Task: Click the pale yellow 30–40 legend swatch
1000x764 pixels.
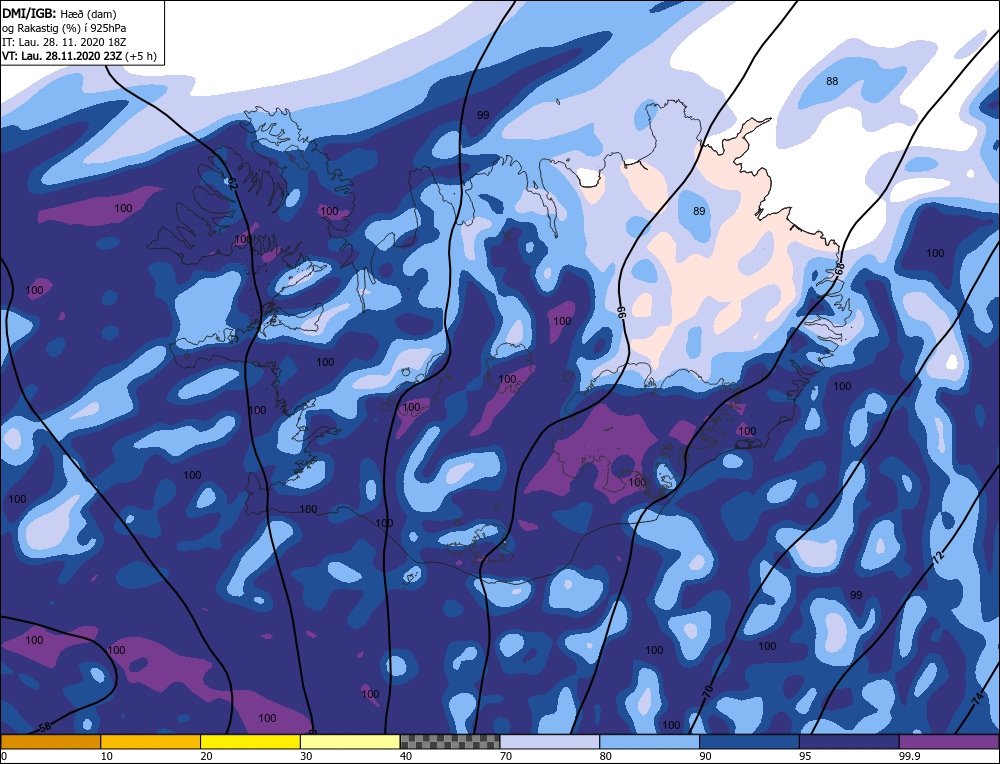Action: [x=350, y=742]
